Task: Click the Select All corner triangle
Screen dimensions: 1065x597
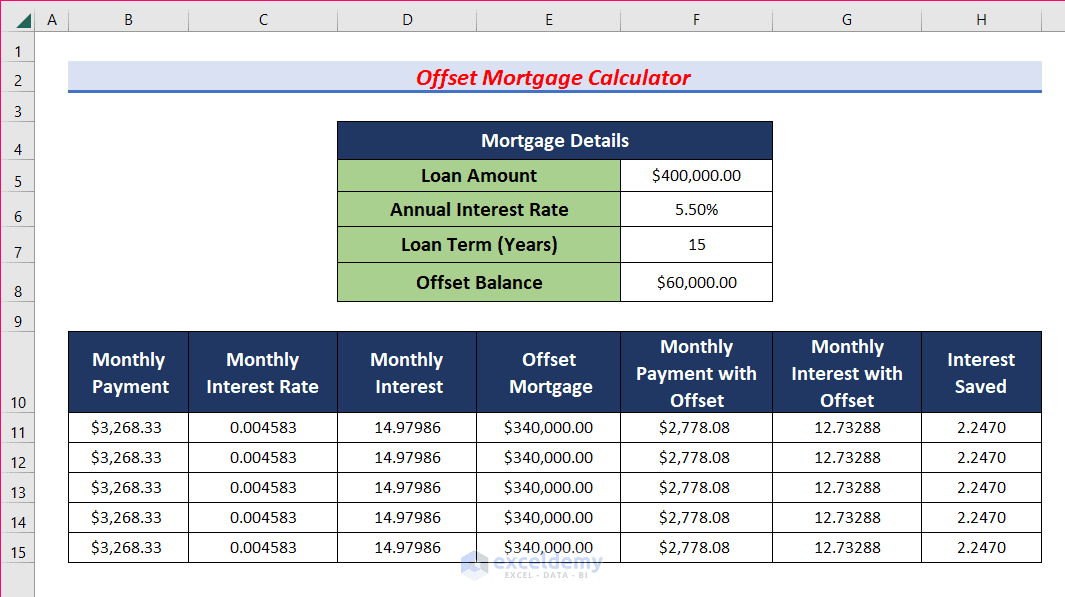Action: click(x=23, y=20)
